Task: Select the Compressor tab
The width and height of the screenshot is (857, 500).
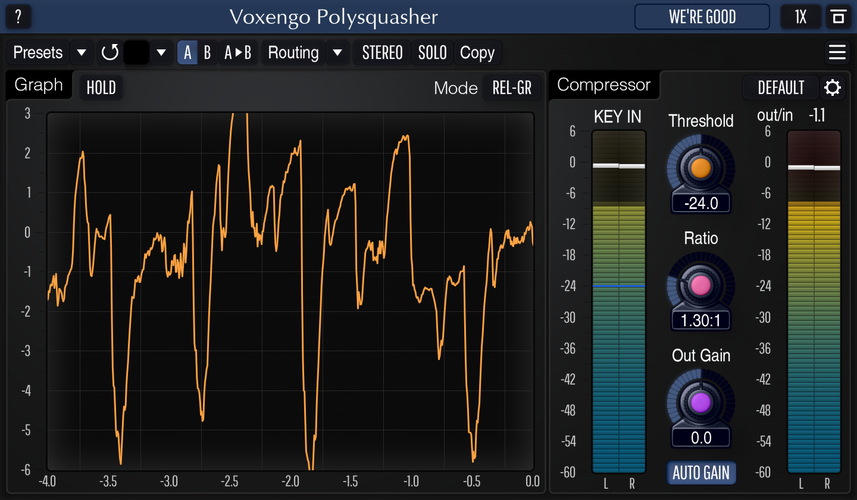Action: pos(604,85)
